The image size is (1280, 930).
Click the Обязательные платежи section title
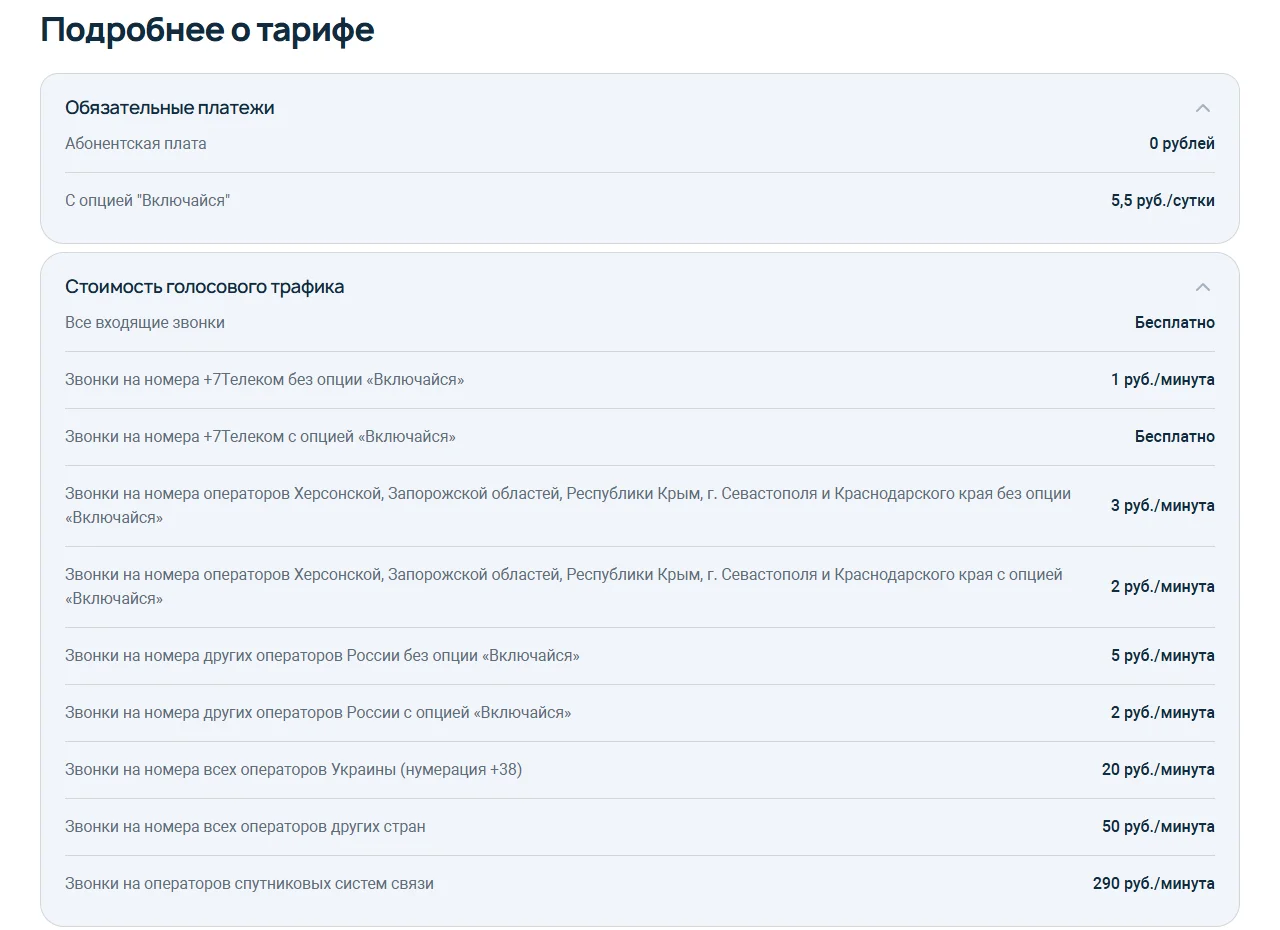(170, 108)
